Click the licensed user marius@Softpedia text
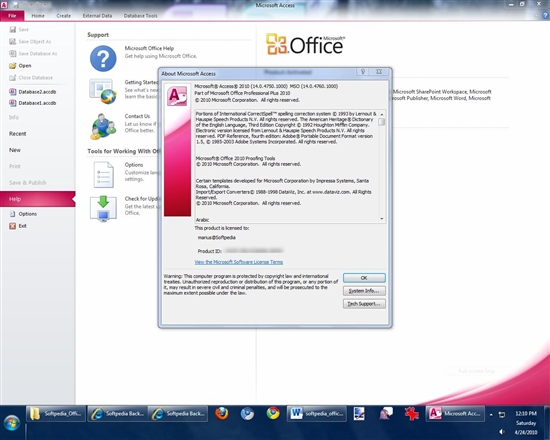The width and height of the screenshot is (550, 440). click(216, 238)
